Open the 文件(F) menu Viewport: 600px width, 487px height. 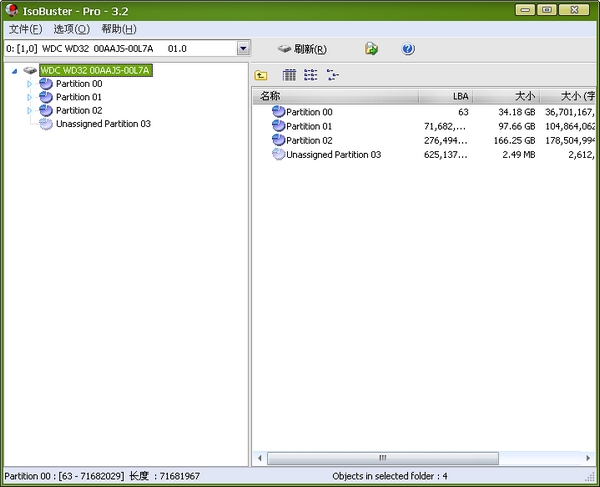coord(25,29)
